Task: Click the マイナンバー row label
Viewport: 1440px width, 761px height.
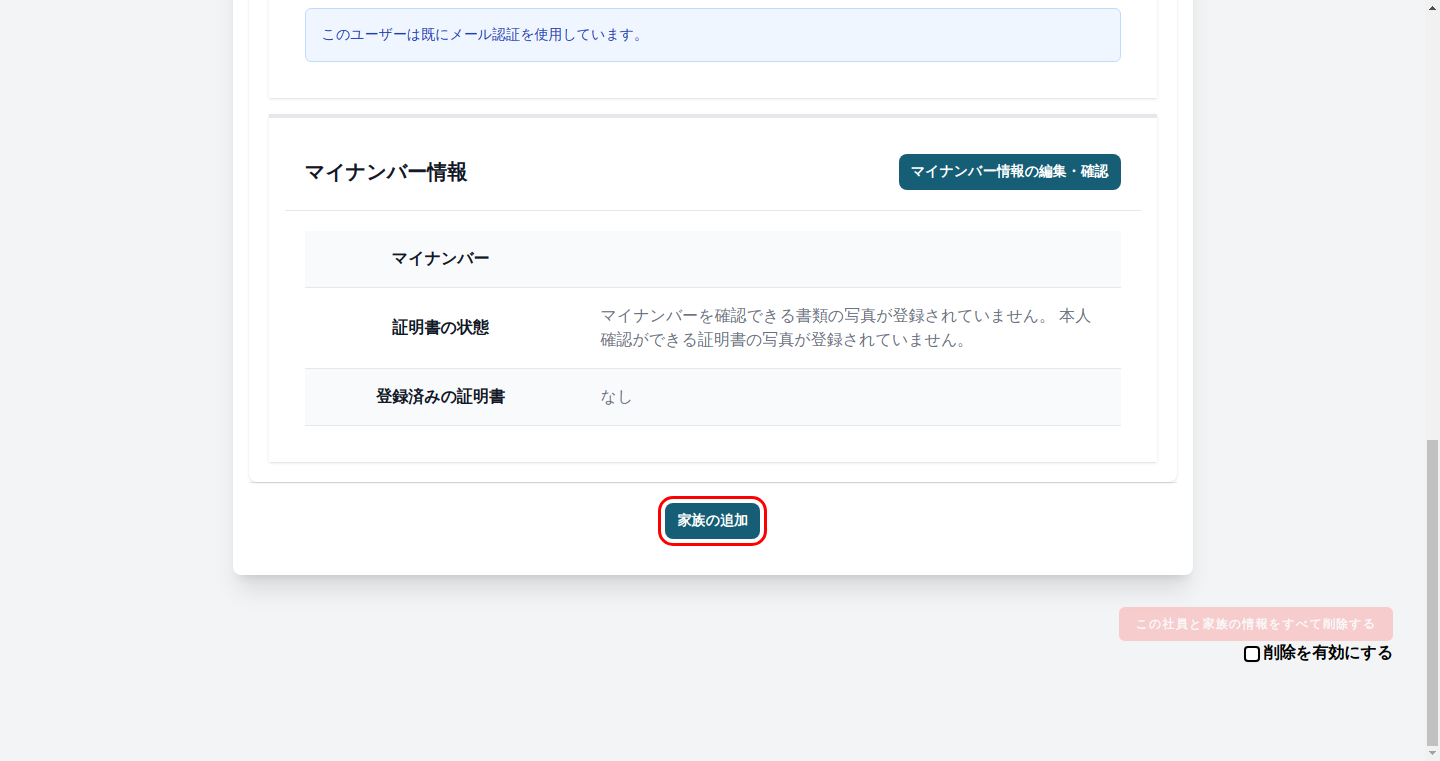Action: pos(440,259)
